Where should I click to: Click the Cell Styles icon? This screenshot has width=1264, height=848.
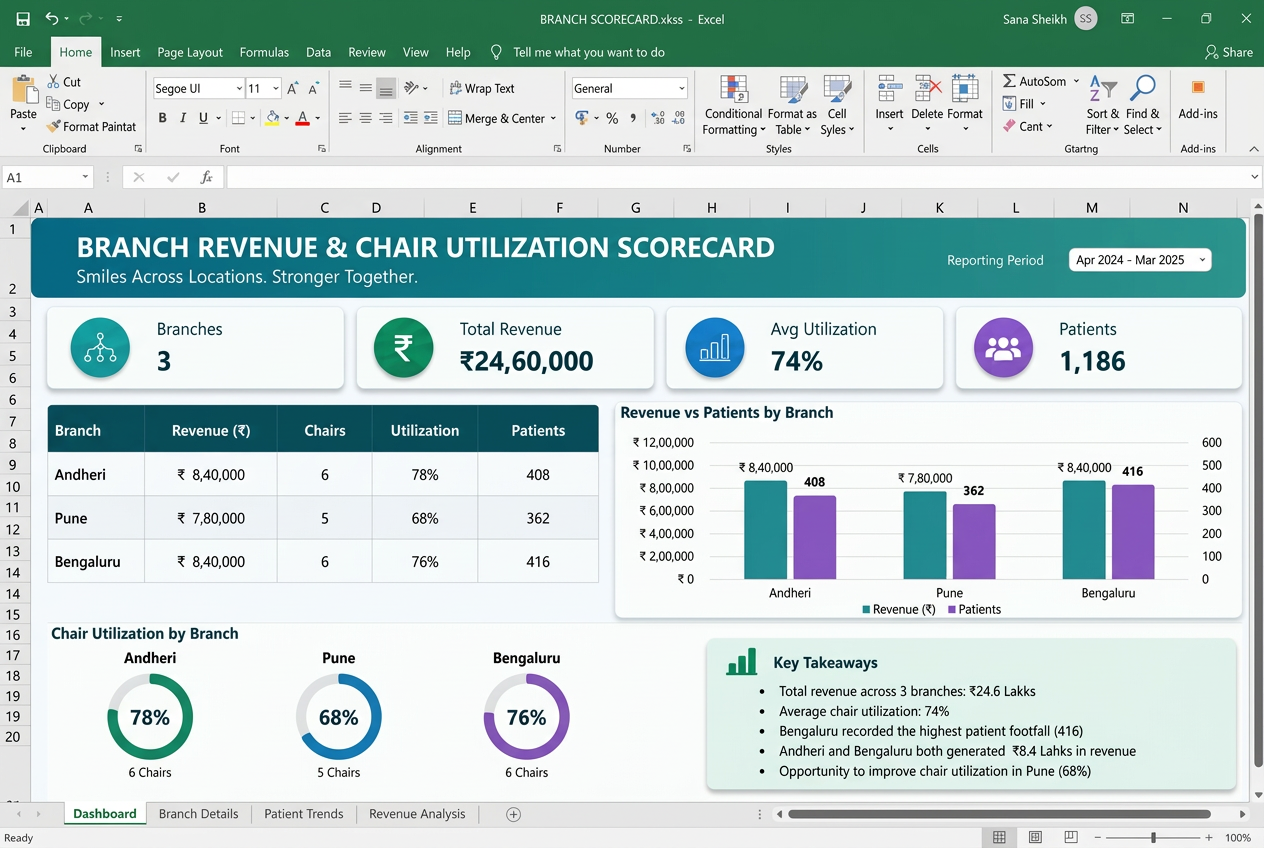(x=837, y=90)
